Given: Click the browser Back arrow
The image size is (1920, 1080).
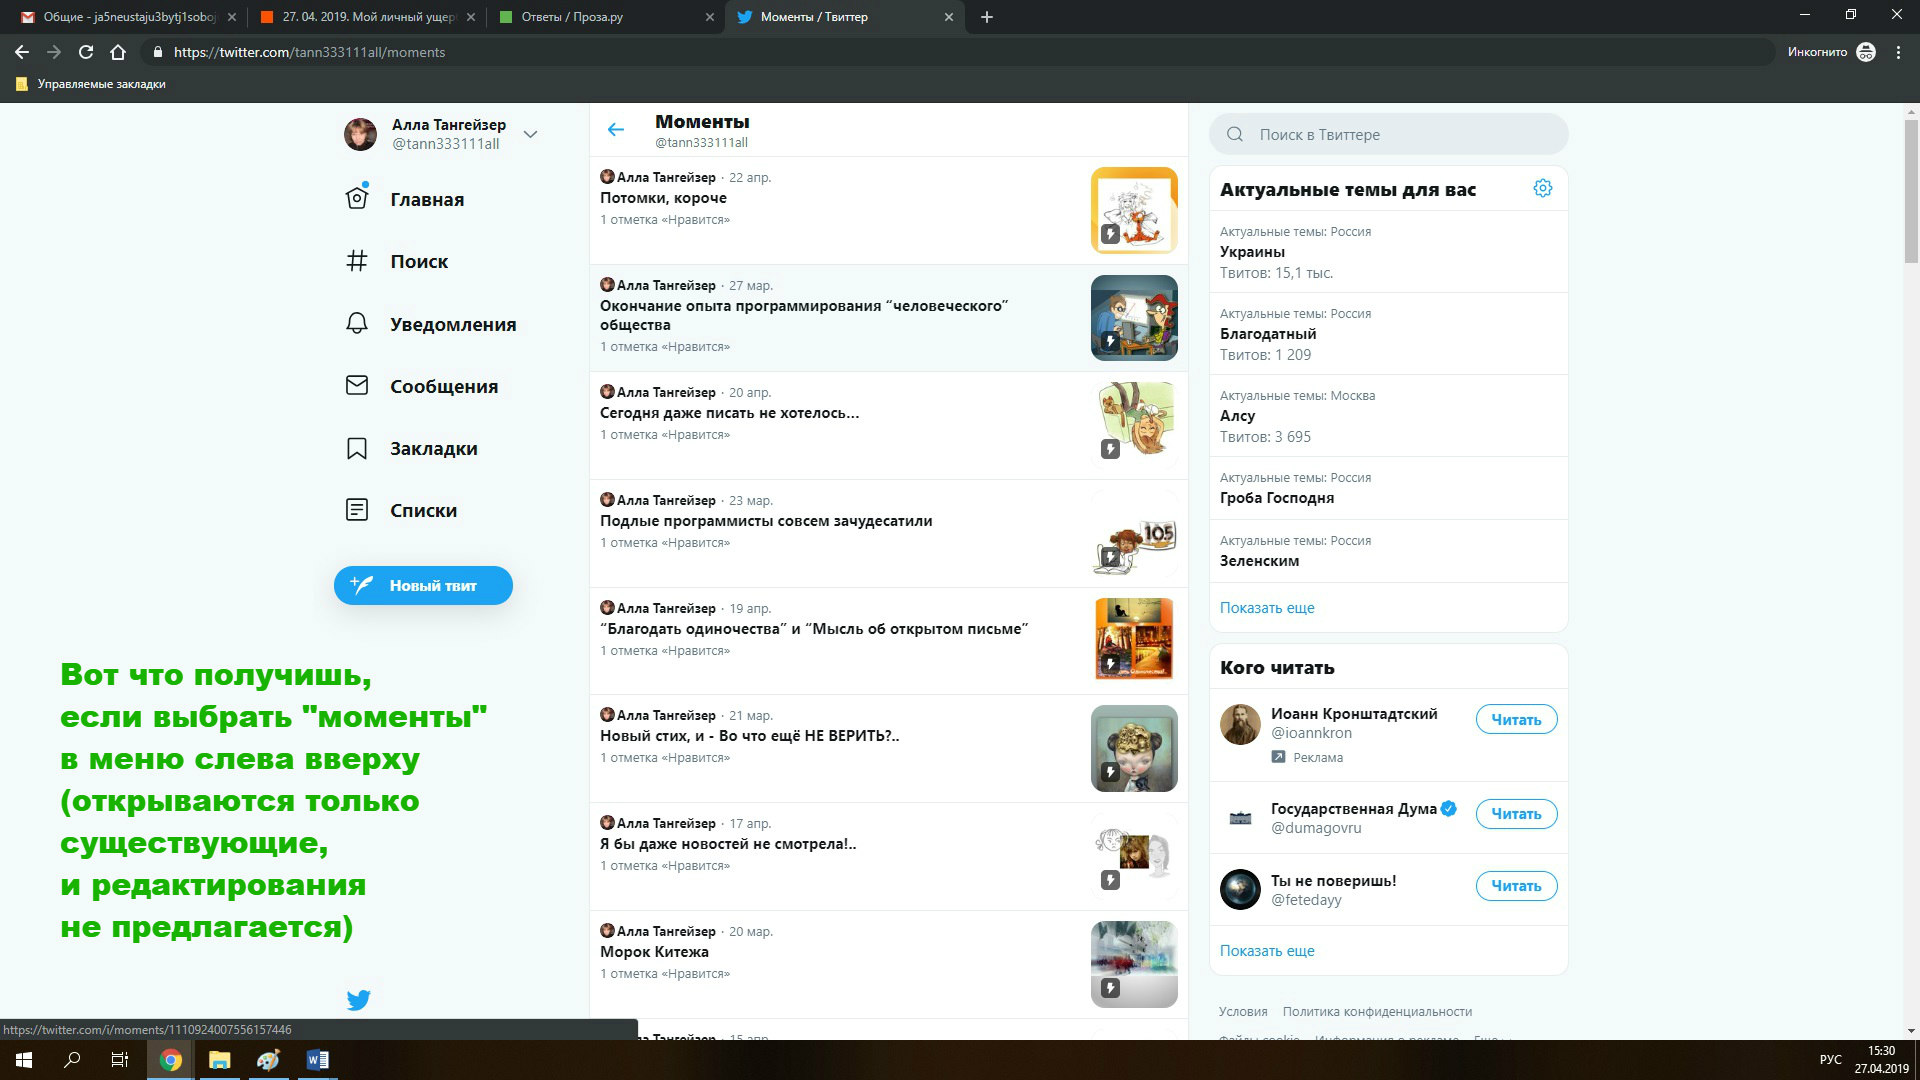Looking at the screenshot, I should point(22,52).
